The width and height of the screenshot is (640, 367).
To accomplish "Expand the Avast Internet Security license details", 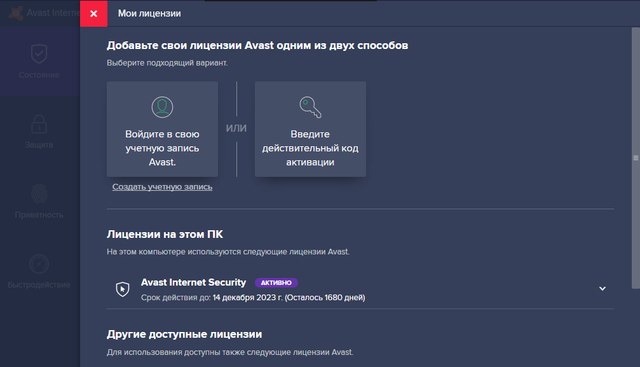I will [x=602, y=289].
